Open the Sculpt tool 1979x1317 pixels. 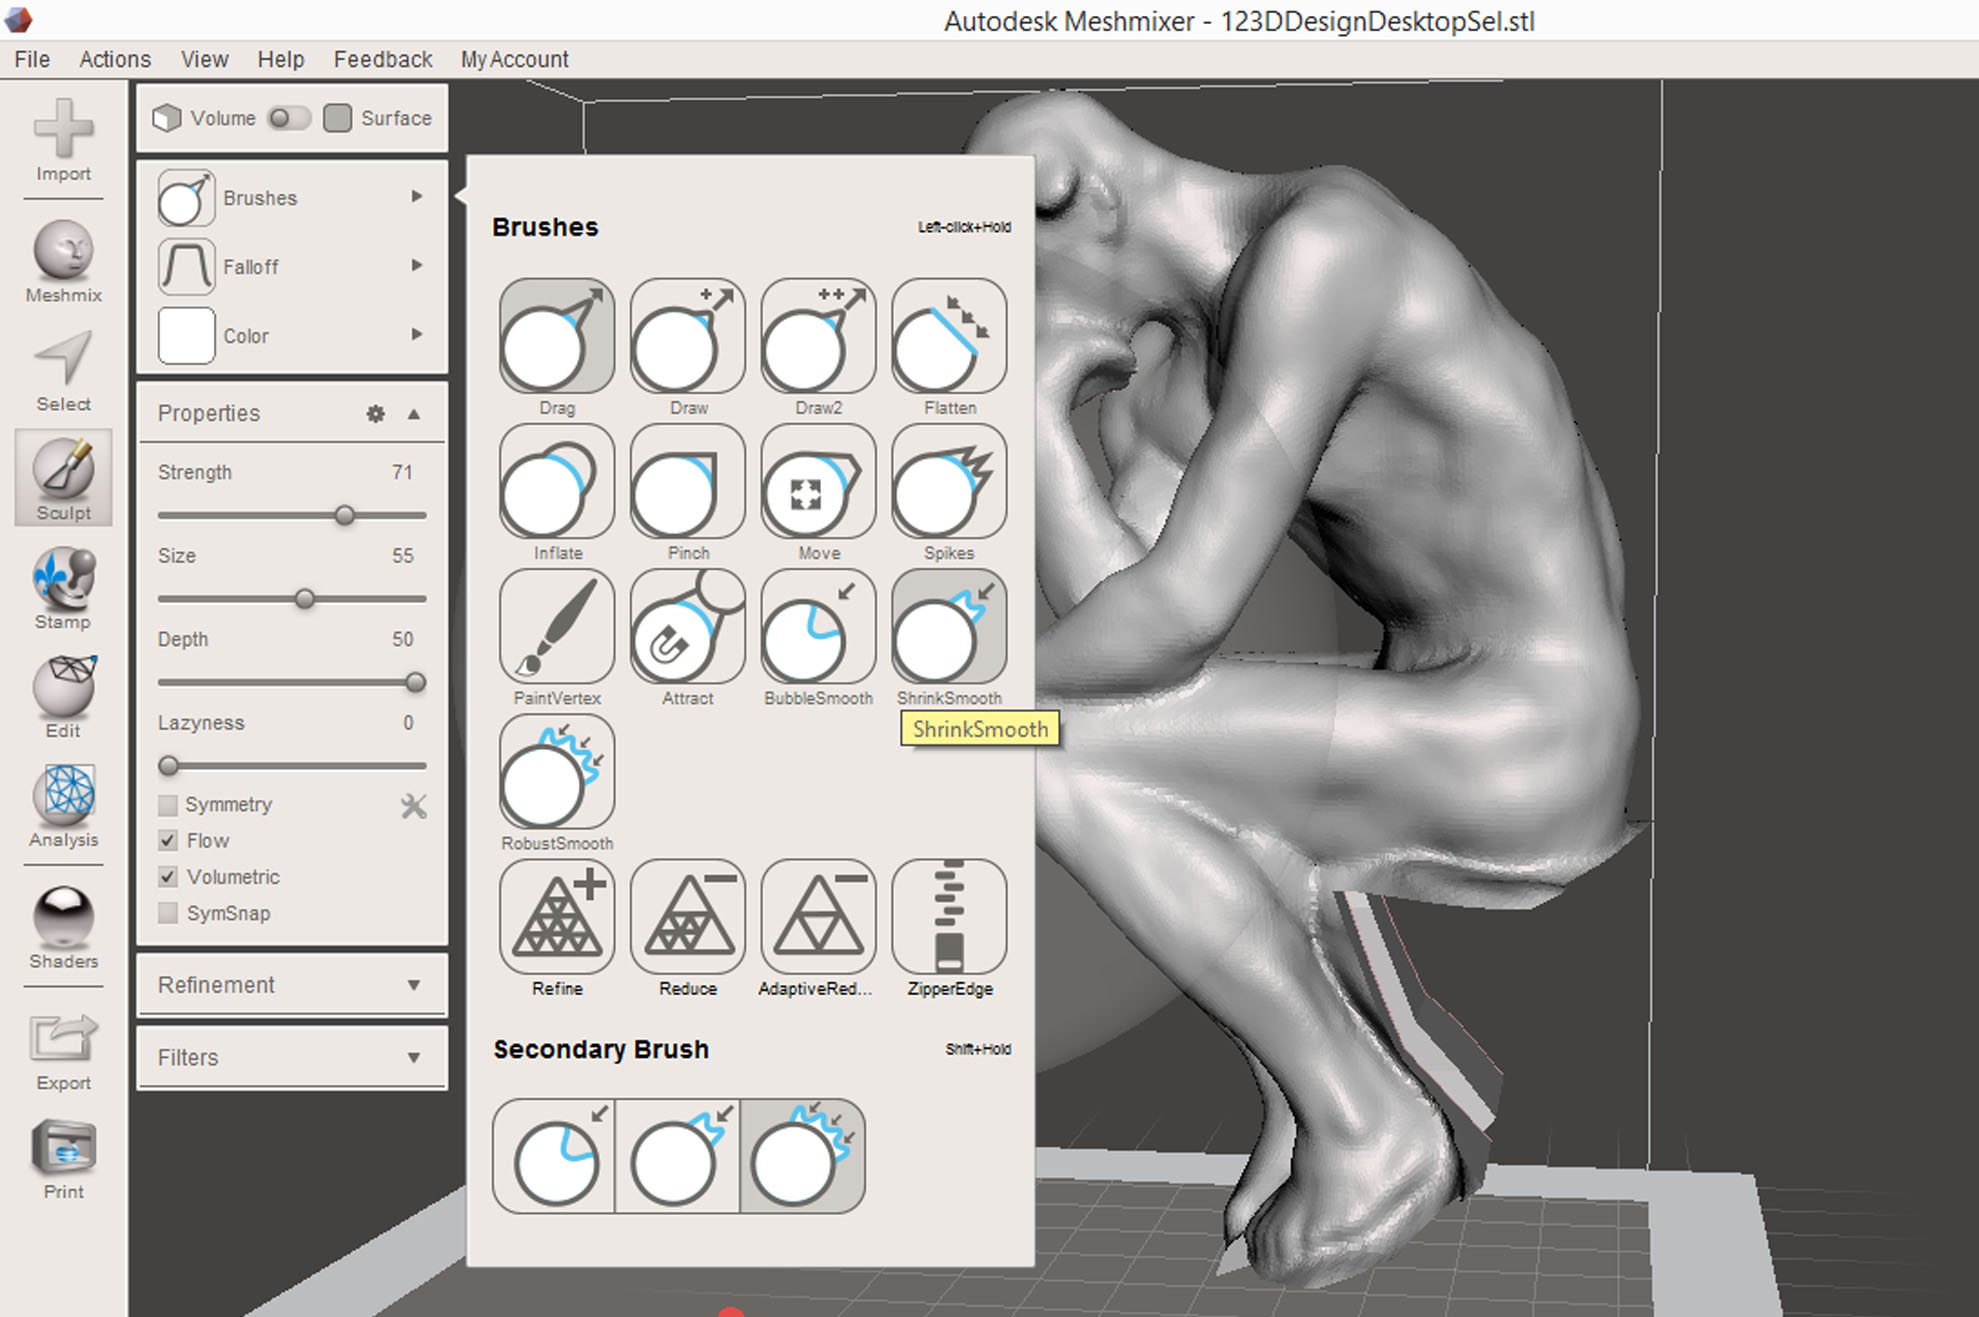click(x=63, y=479)
